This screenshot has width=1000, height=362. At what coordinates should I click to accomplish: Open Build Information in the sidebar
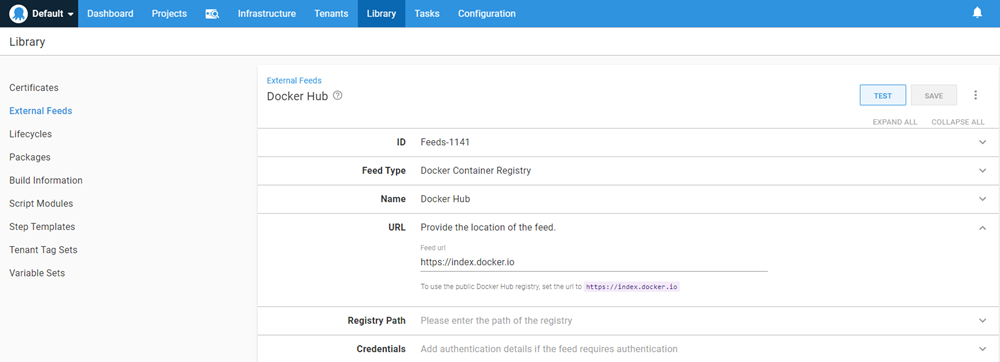pos(46,180)
